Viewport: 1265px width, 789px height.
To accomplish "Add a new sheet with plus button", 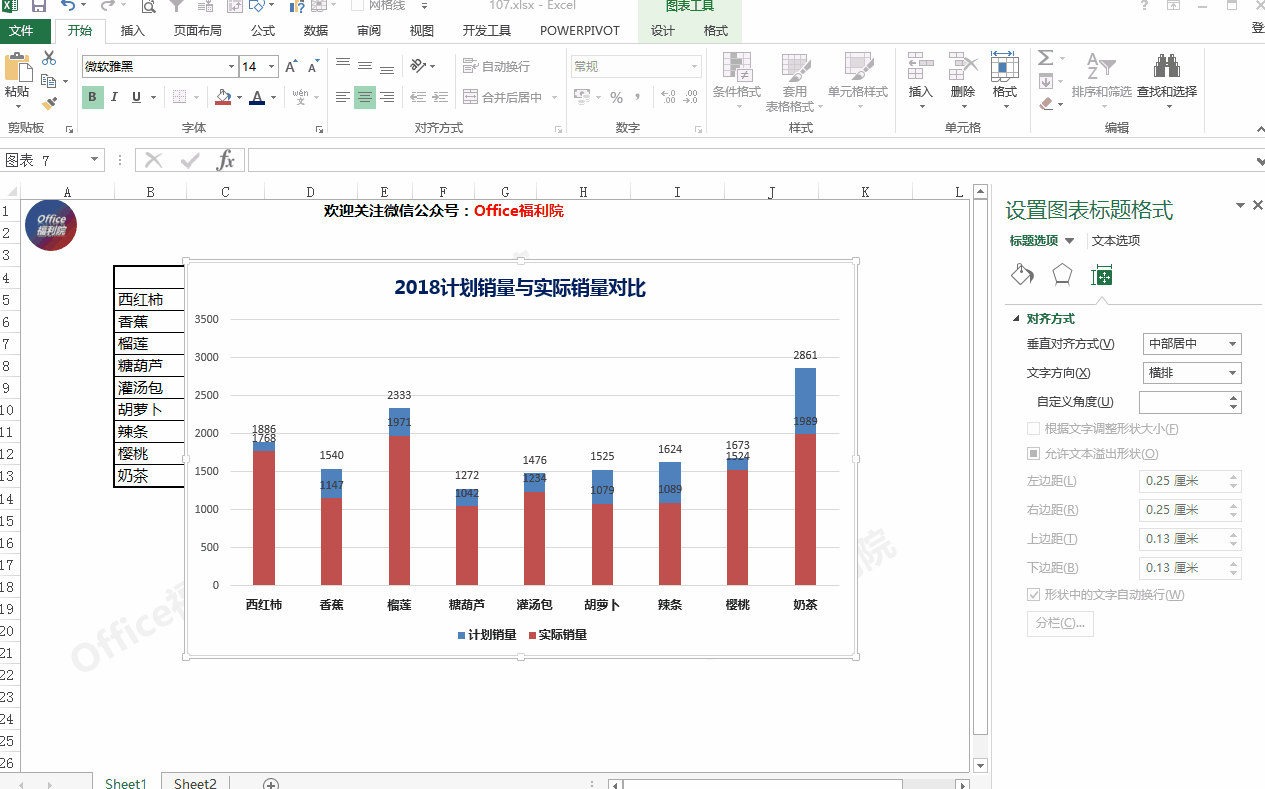I will 270,784.
